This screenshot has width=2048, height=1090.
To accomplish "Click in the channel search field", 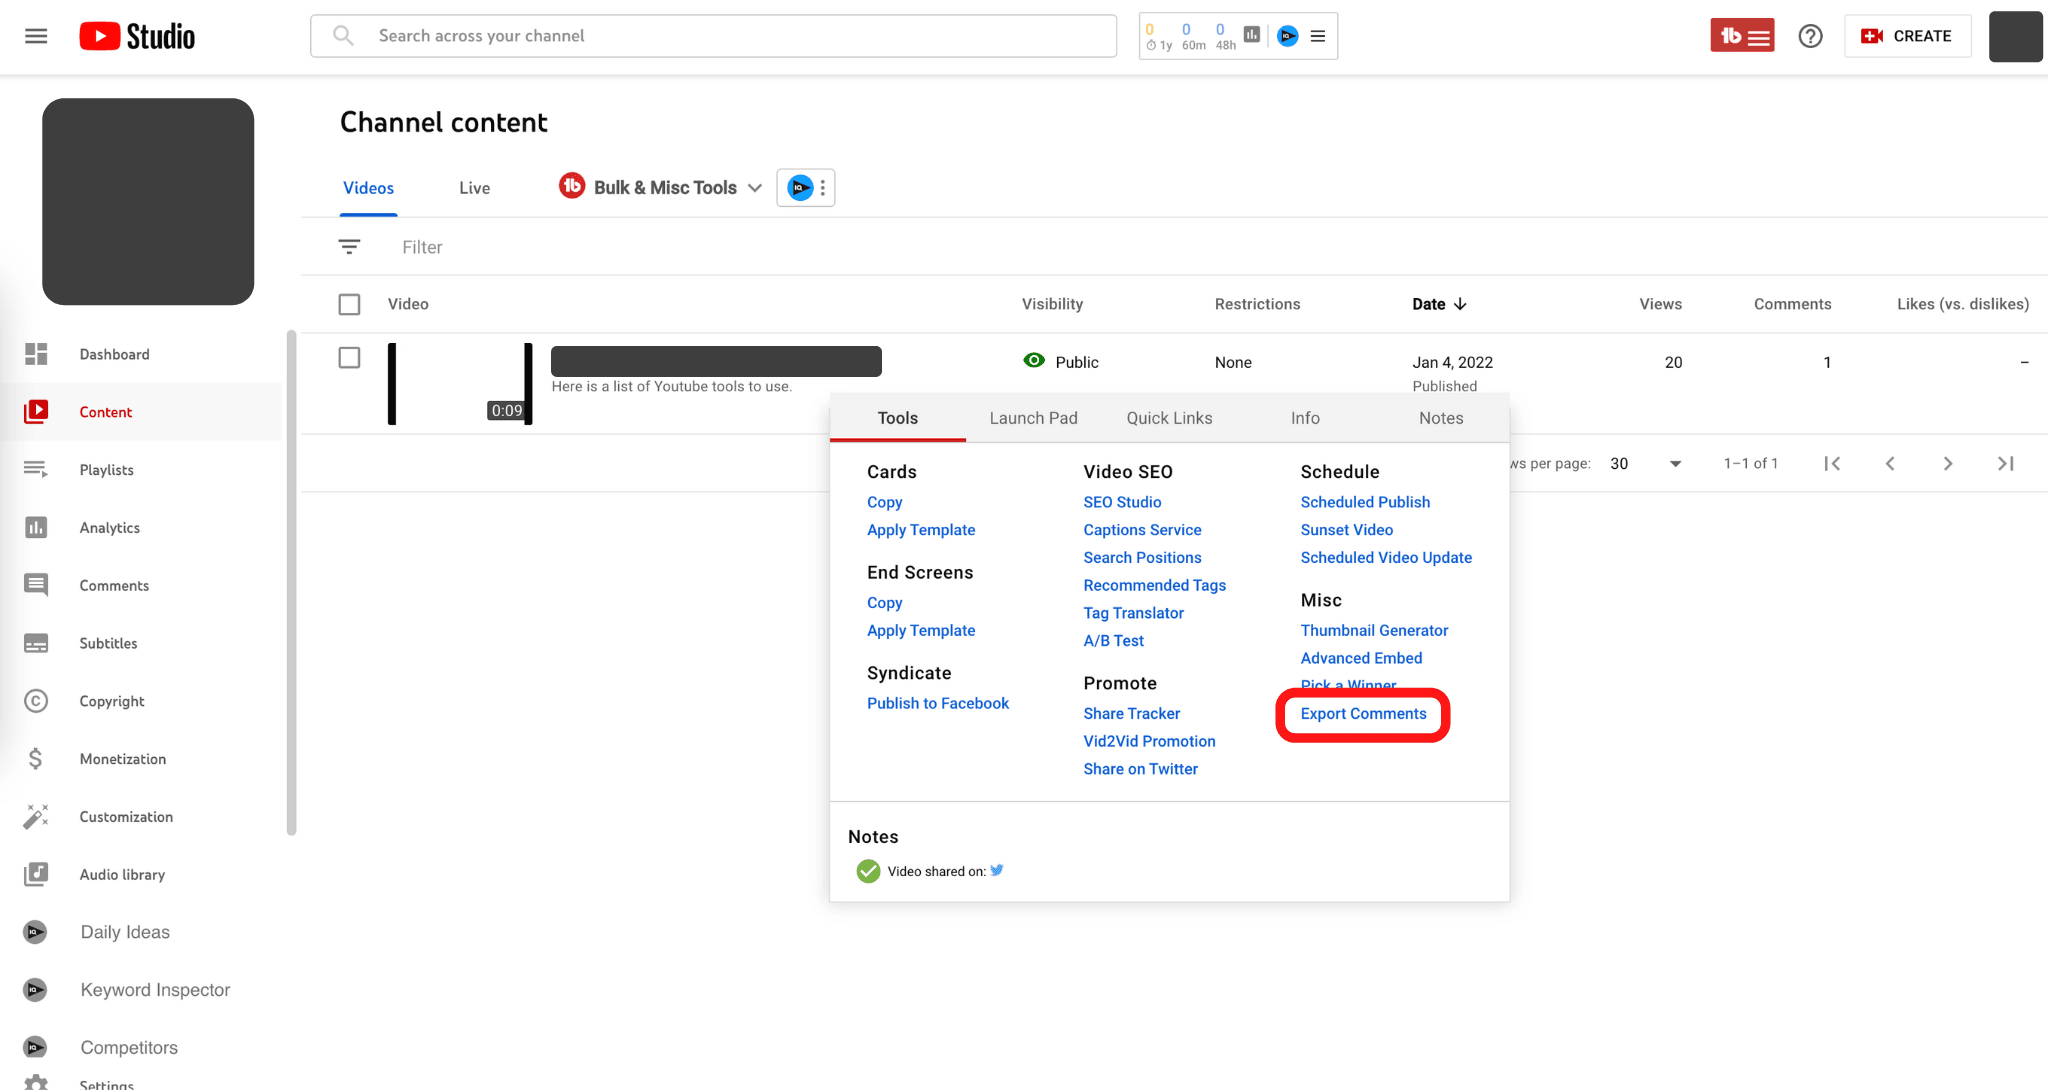I will (713, 36).
